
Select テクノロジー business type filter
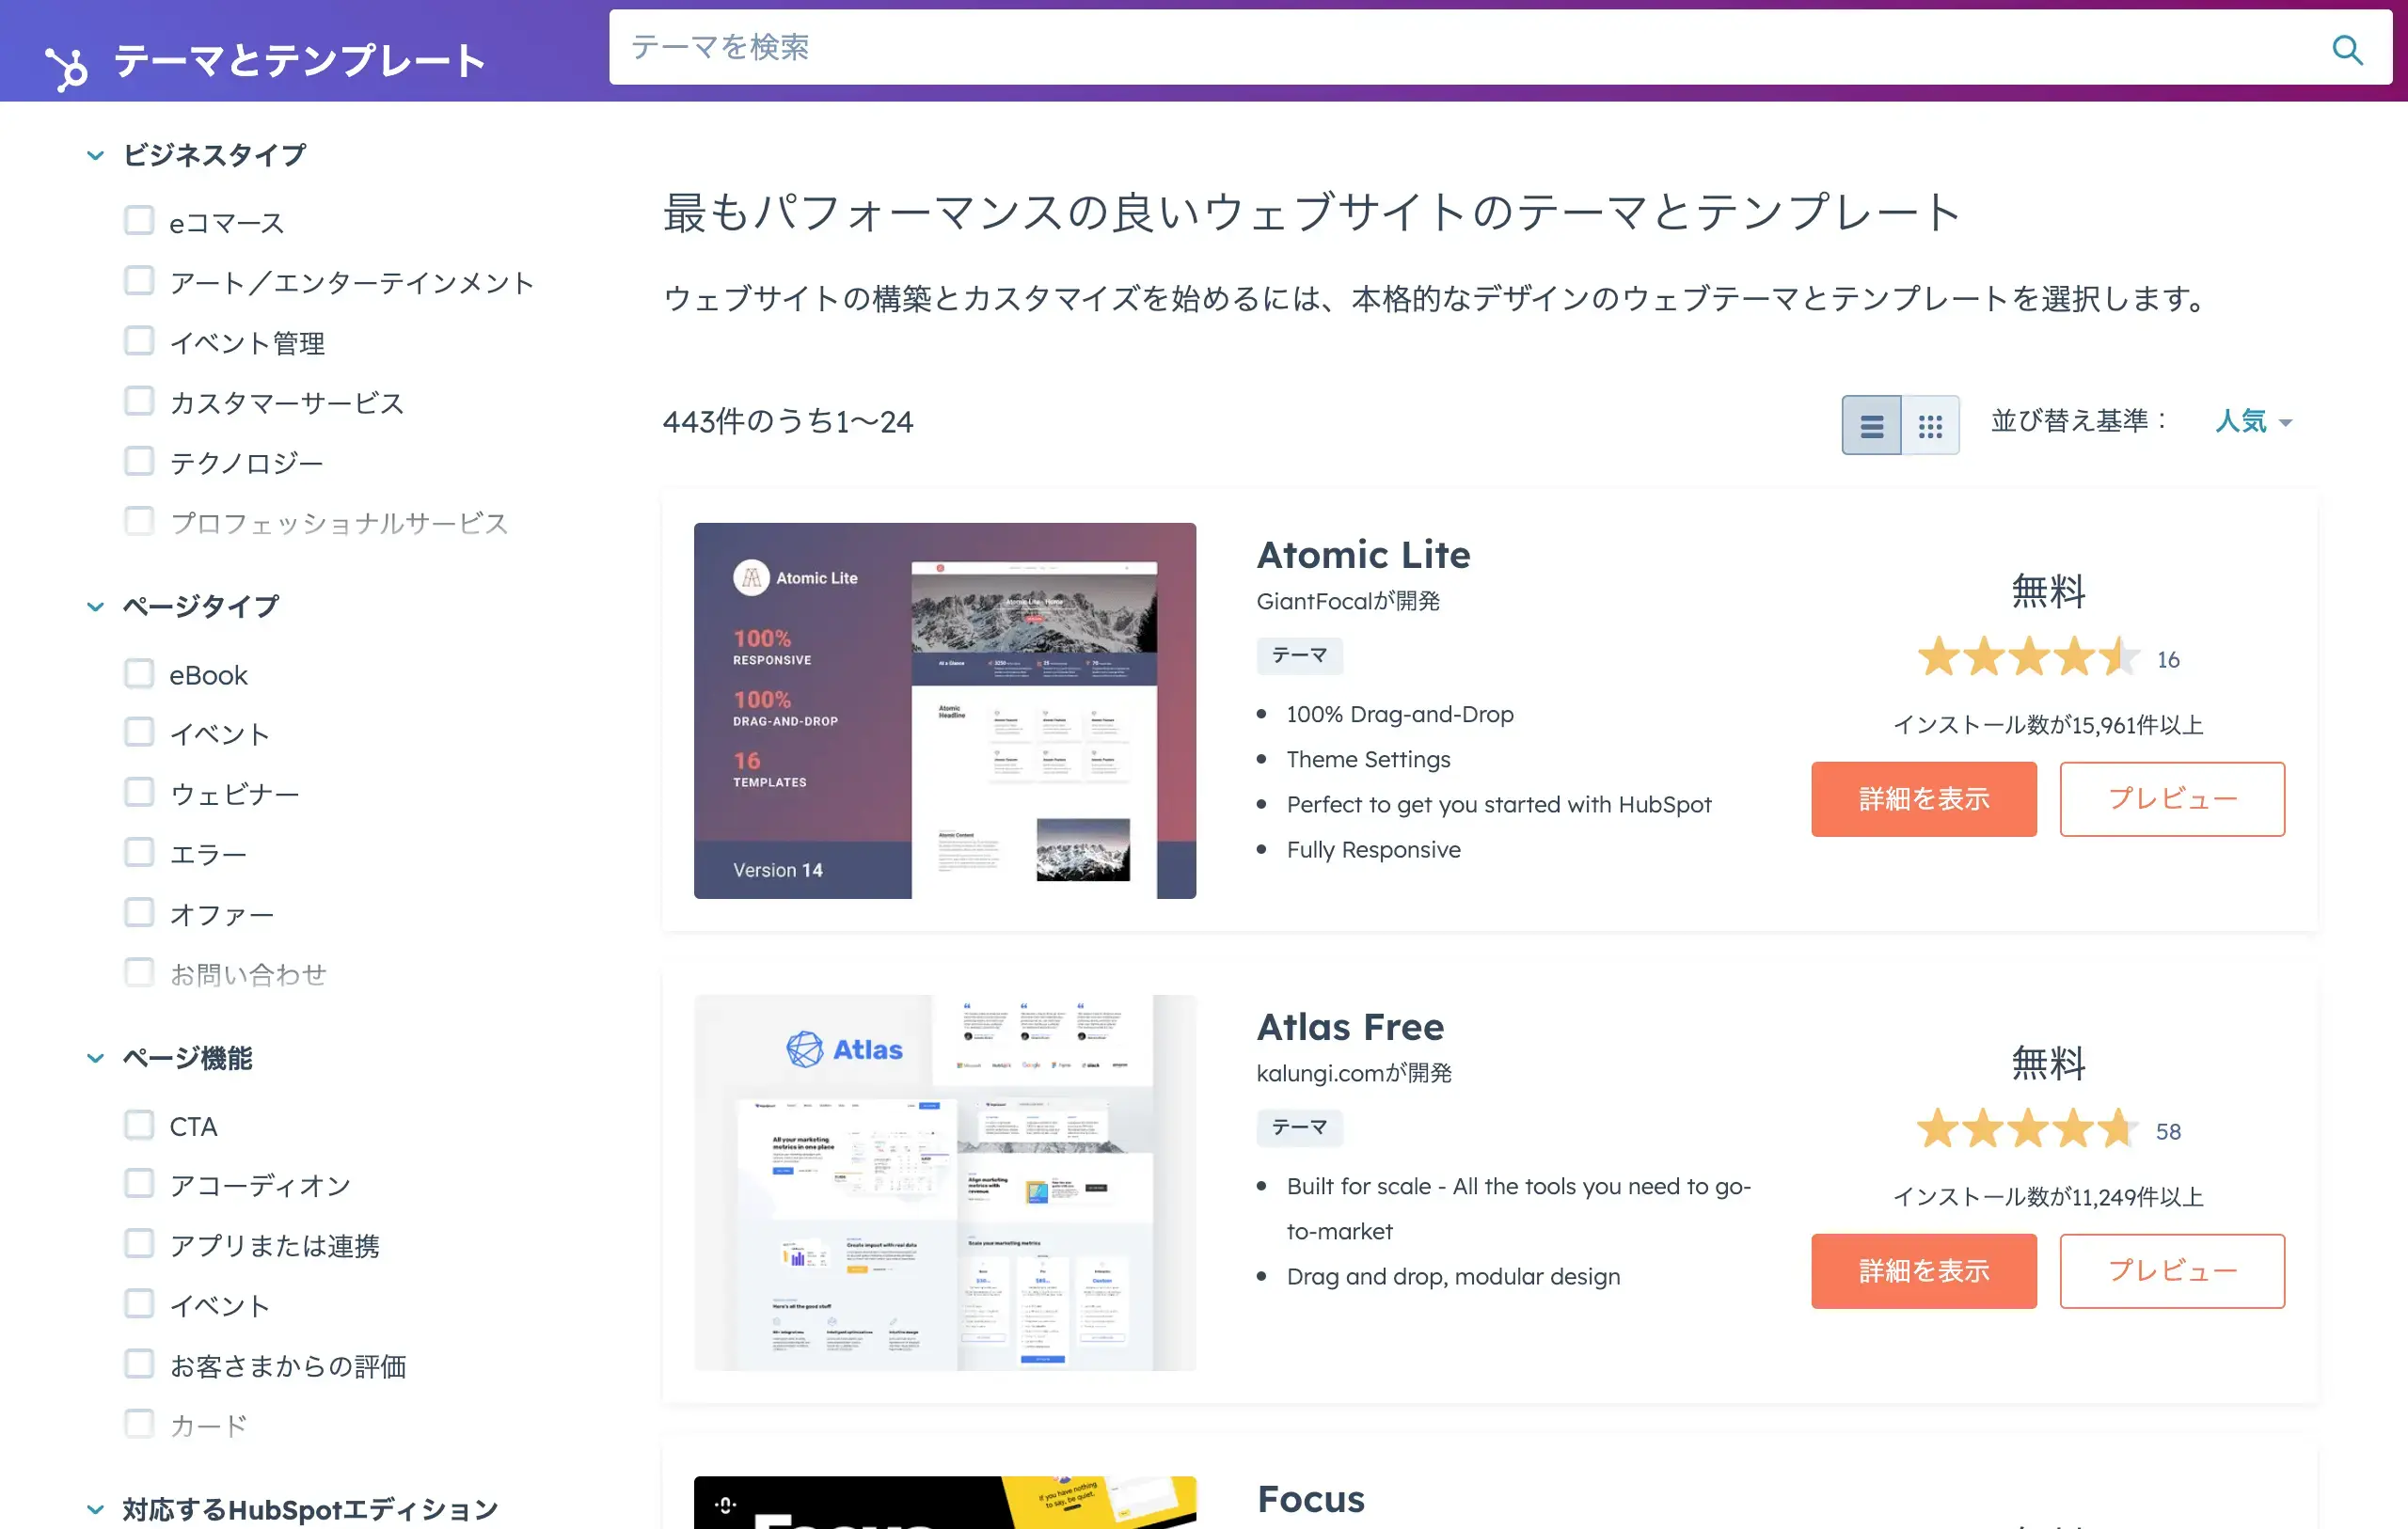140,462
